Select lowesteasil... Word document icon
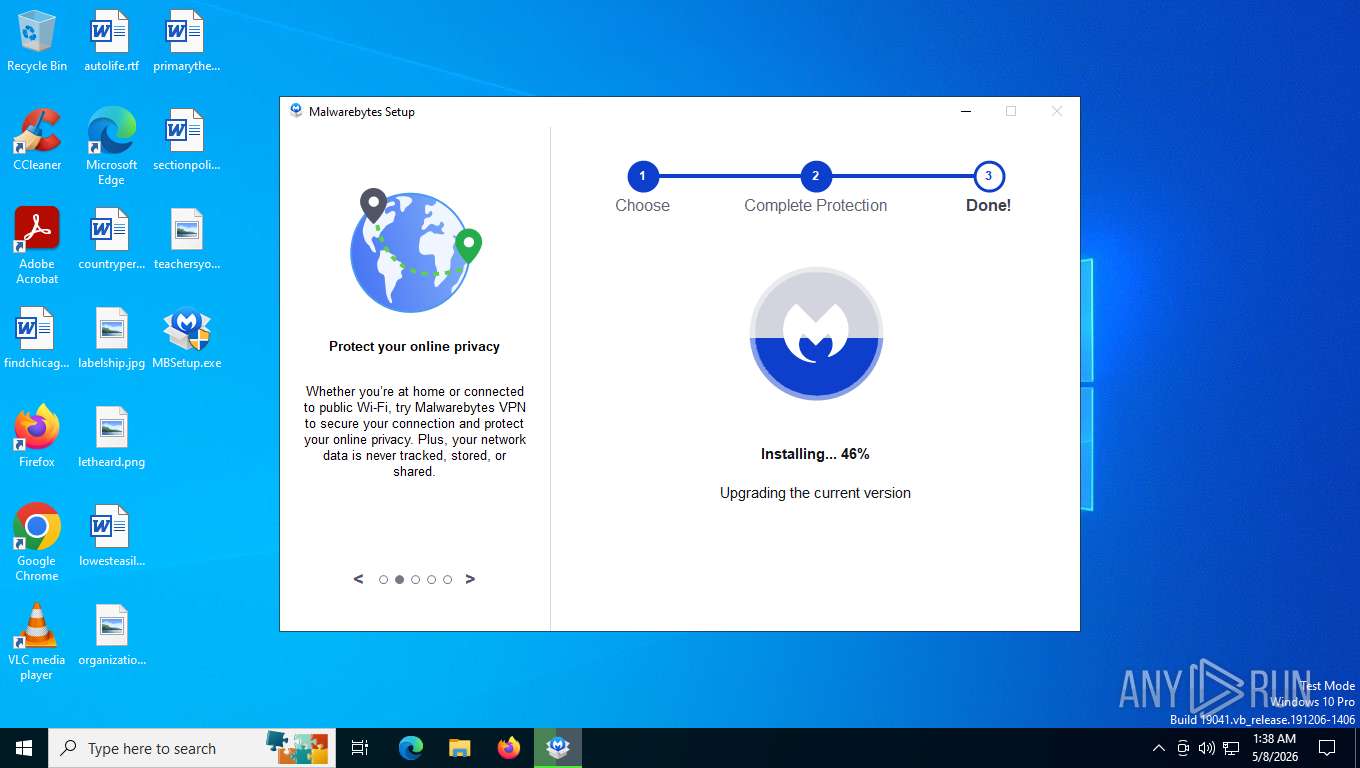The height and width of the screenshot is (768, 1360). tap(111, 536)
